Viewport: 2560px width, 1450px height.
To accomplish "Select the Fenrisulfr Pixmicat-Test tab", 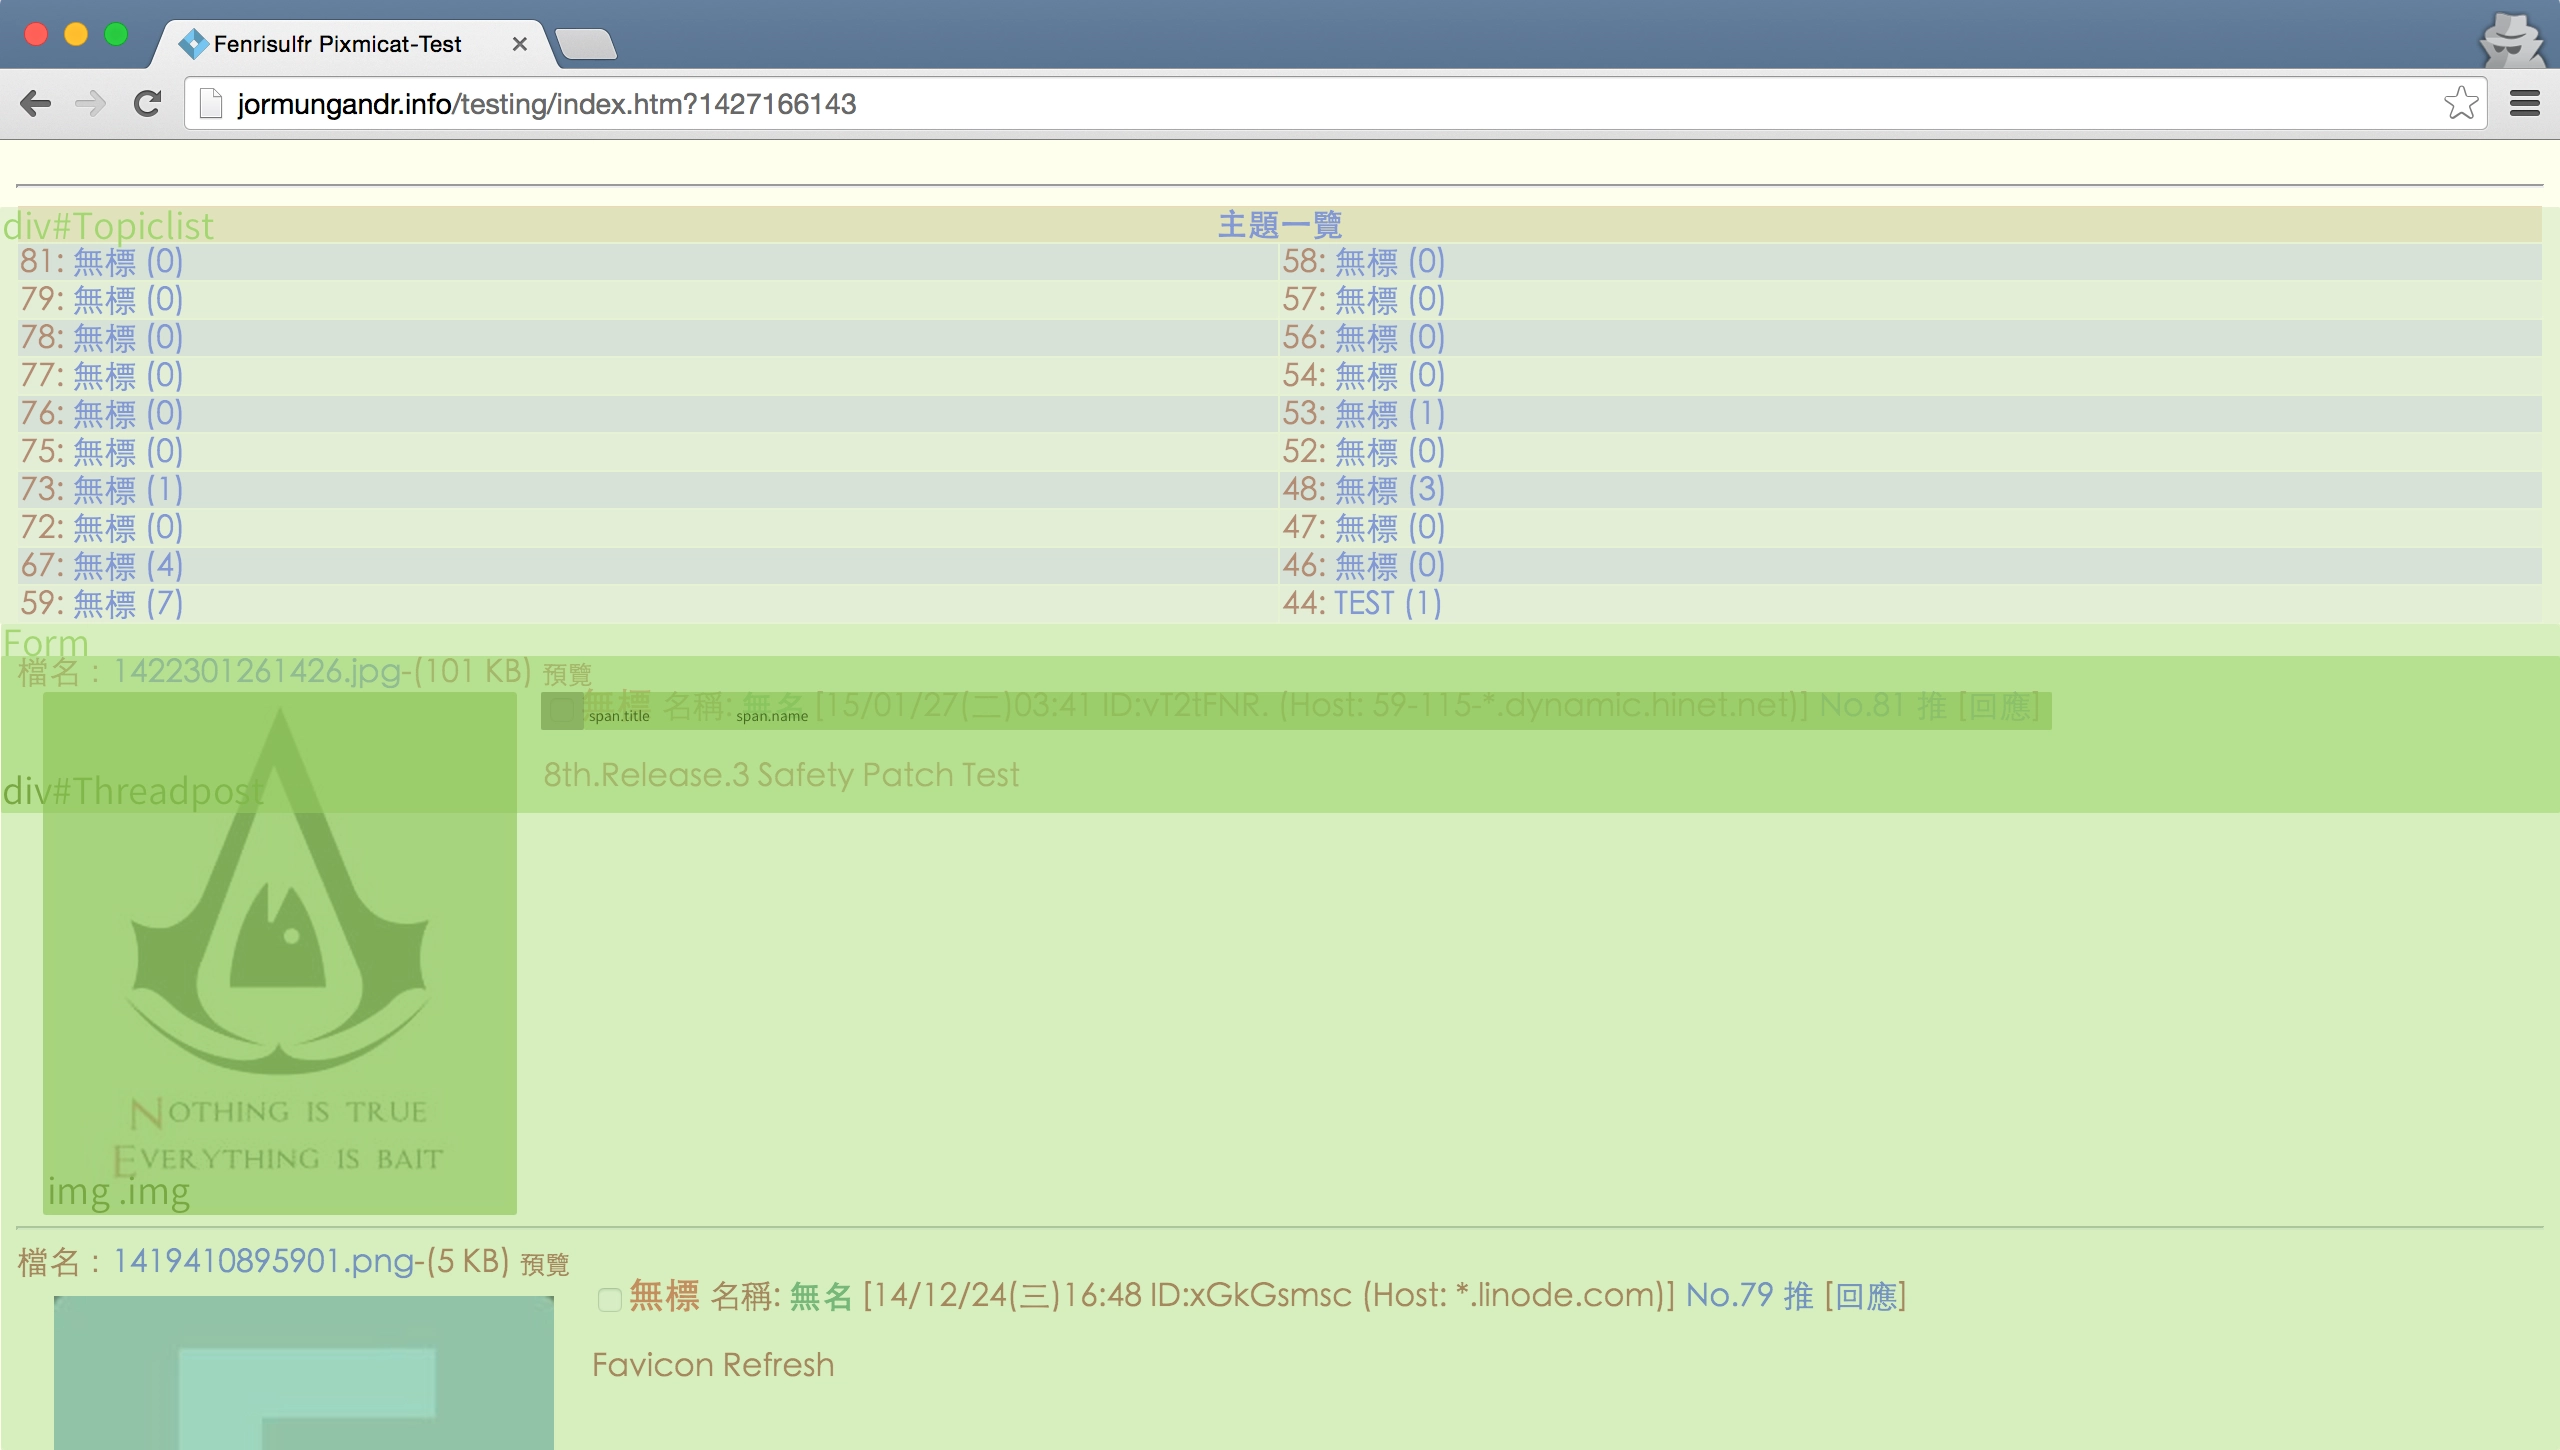I will pyautogui.click(x=338, y=44).
